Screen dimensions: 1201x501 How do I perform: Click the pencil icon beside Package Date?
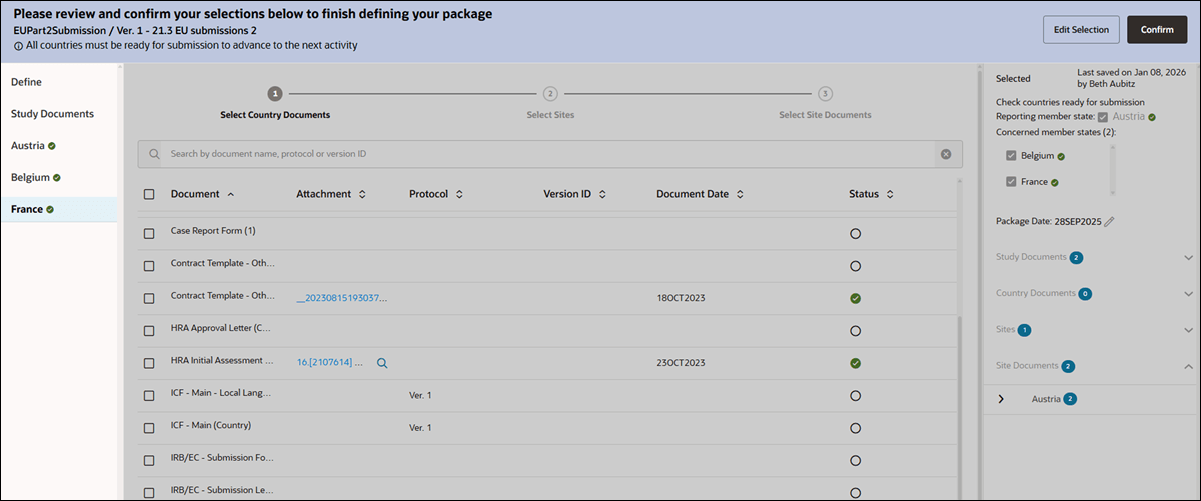[x=1109, y=221]
